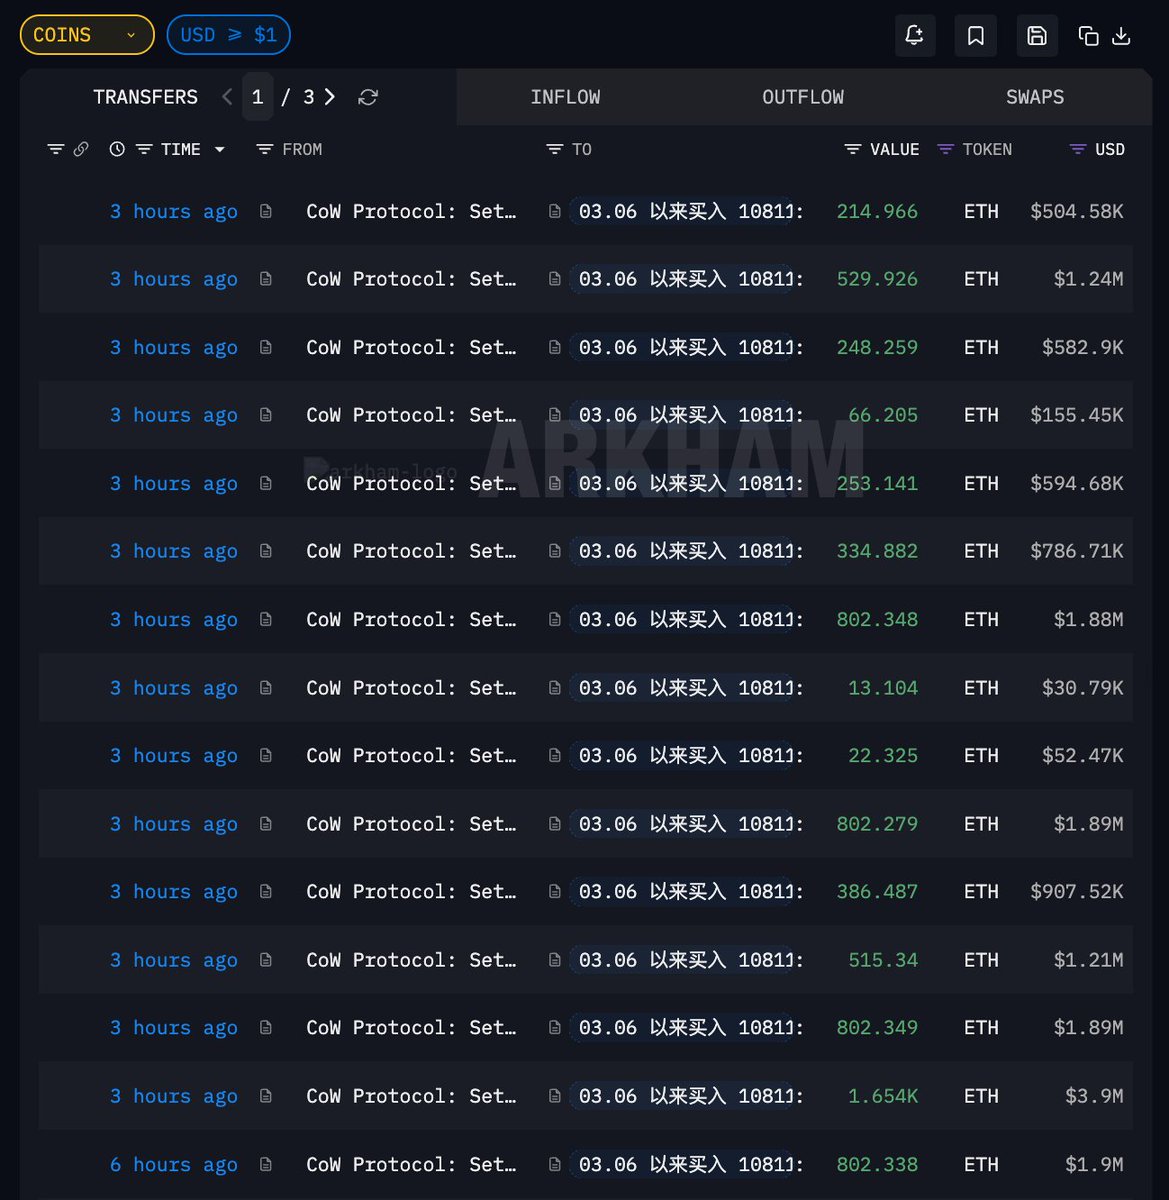Select the TRANSFERS tab
The height and width of the screenshot is (1200, 1169).
point(145,97)
